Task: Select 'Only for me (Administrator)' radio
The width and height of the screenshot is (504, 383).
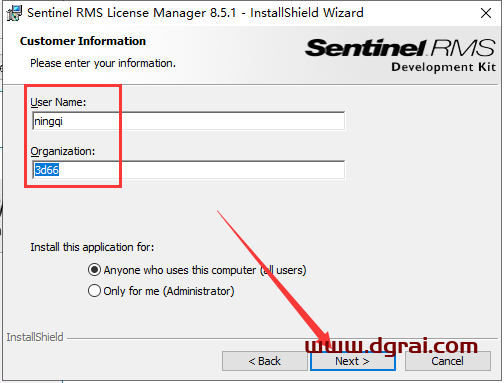Action: pos(94,291)
